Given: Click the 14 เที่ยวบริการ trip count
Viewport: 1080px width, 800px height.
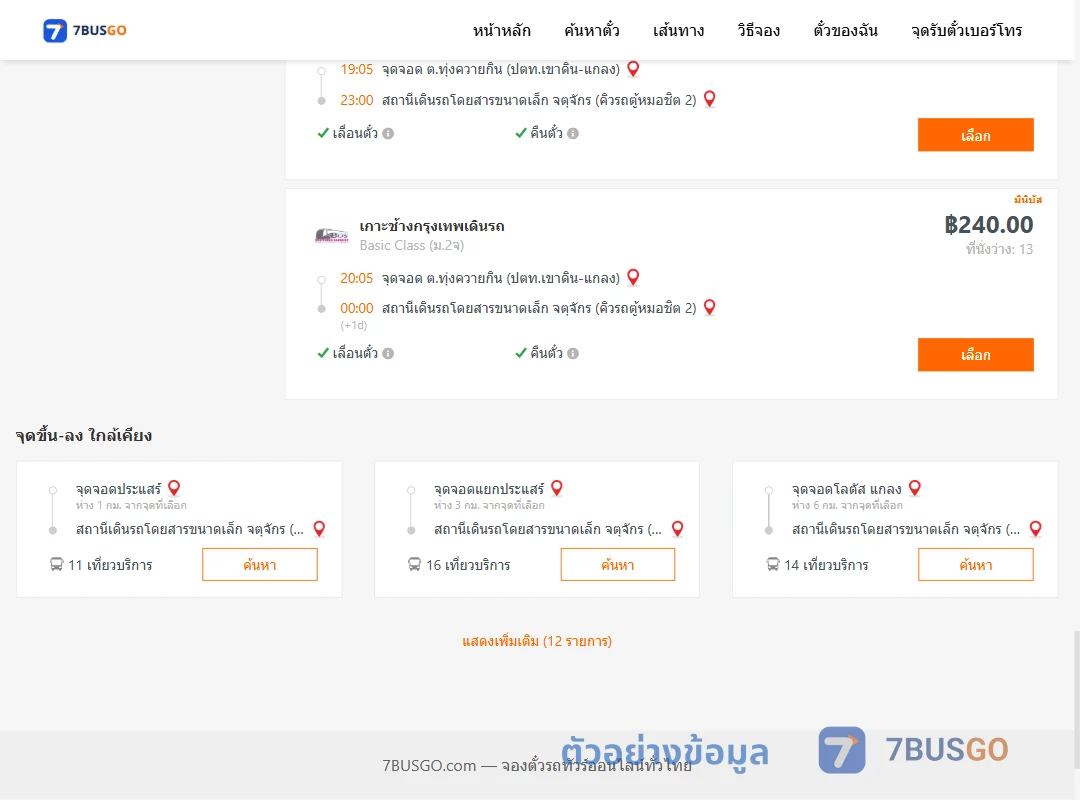Looking at the screenshot, I should tap(827, 565).
